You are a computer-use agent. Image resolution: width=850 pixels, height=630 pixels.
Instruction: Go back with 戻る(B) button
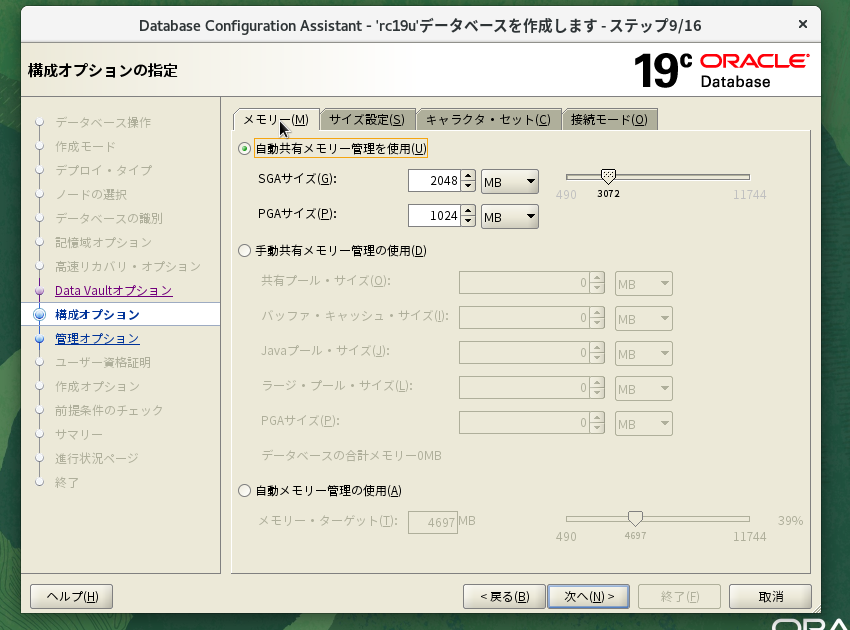pos(504,596)
